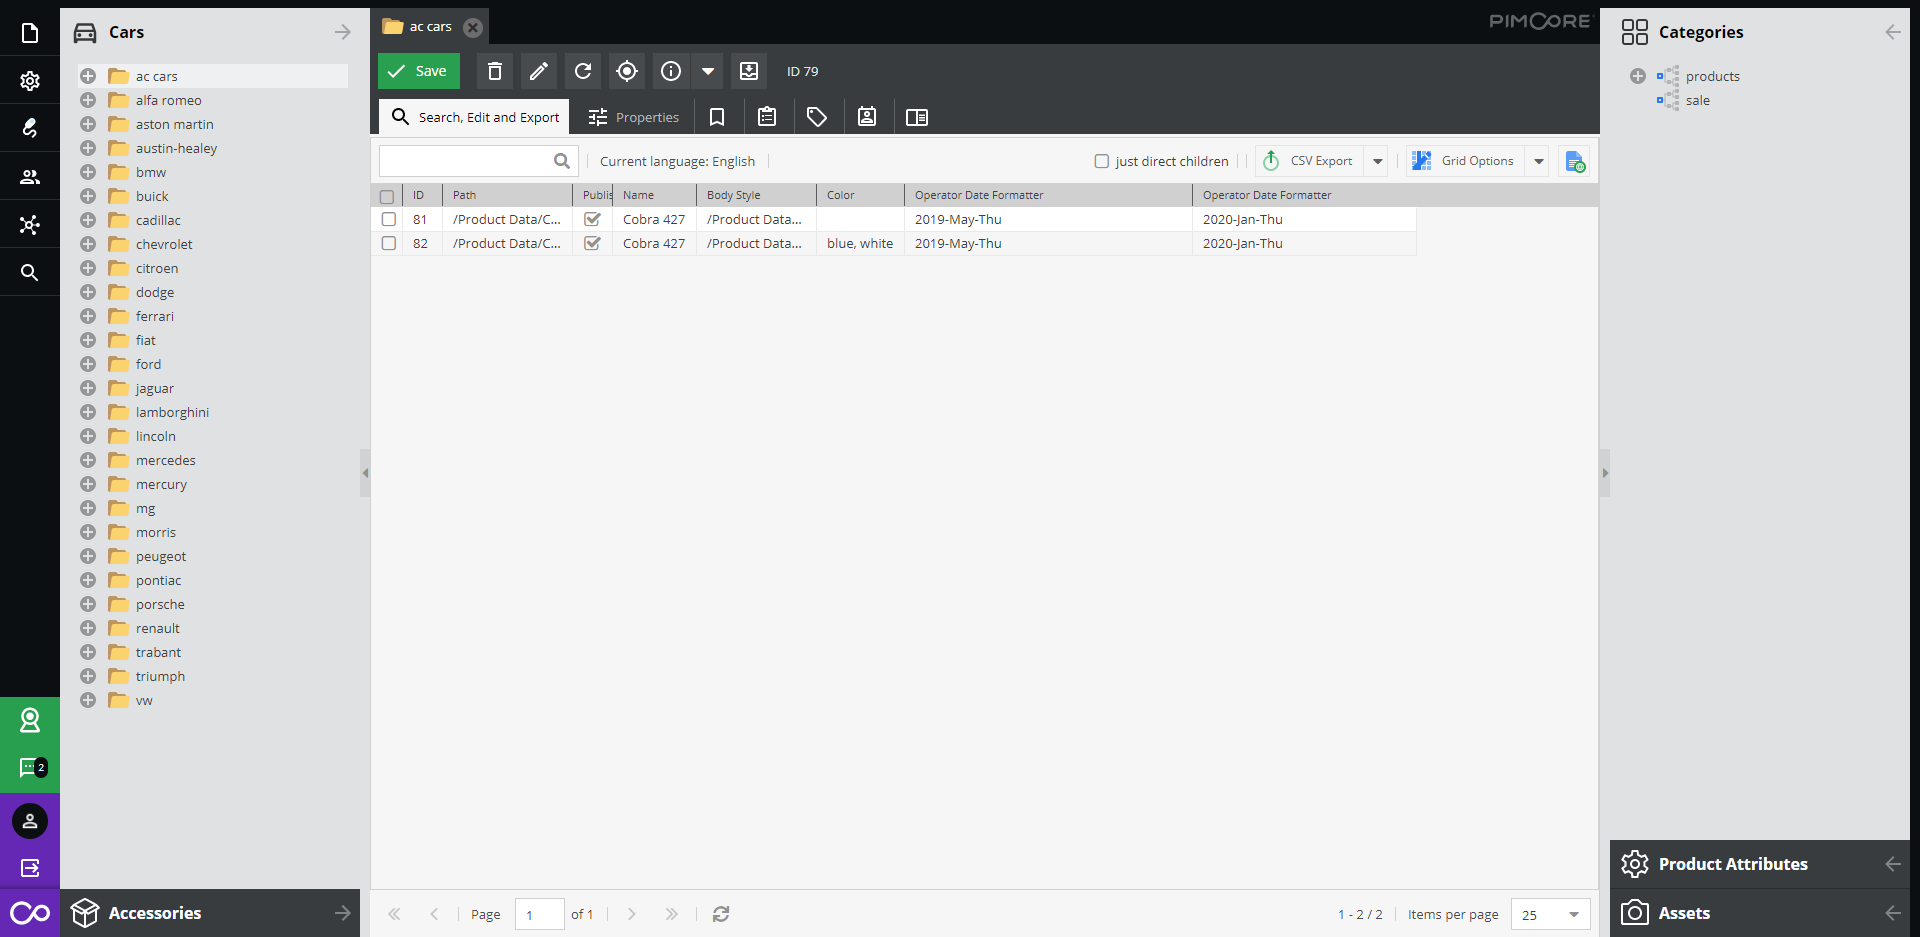
Task: Select the Search, Edit and Export tab
Action: (475, 117)
